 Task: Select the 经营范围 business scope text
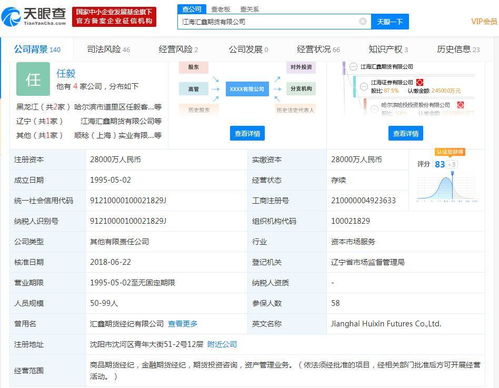(285, 371)
